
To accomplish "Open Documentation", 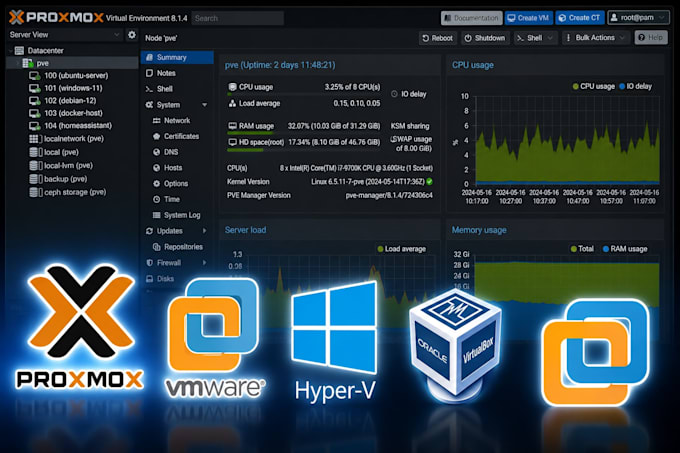I will (472, 18).
